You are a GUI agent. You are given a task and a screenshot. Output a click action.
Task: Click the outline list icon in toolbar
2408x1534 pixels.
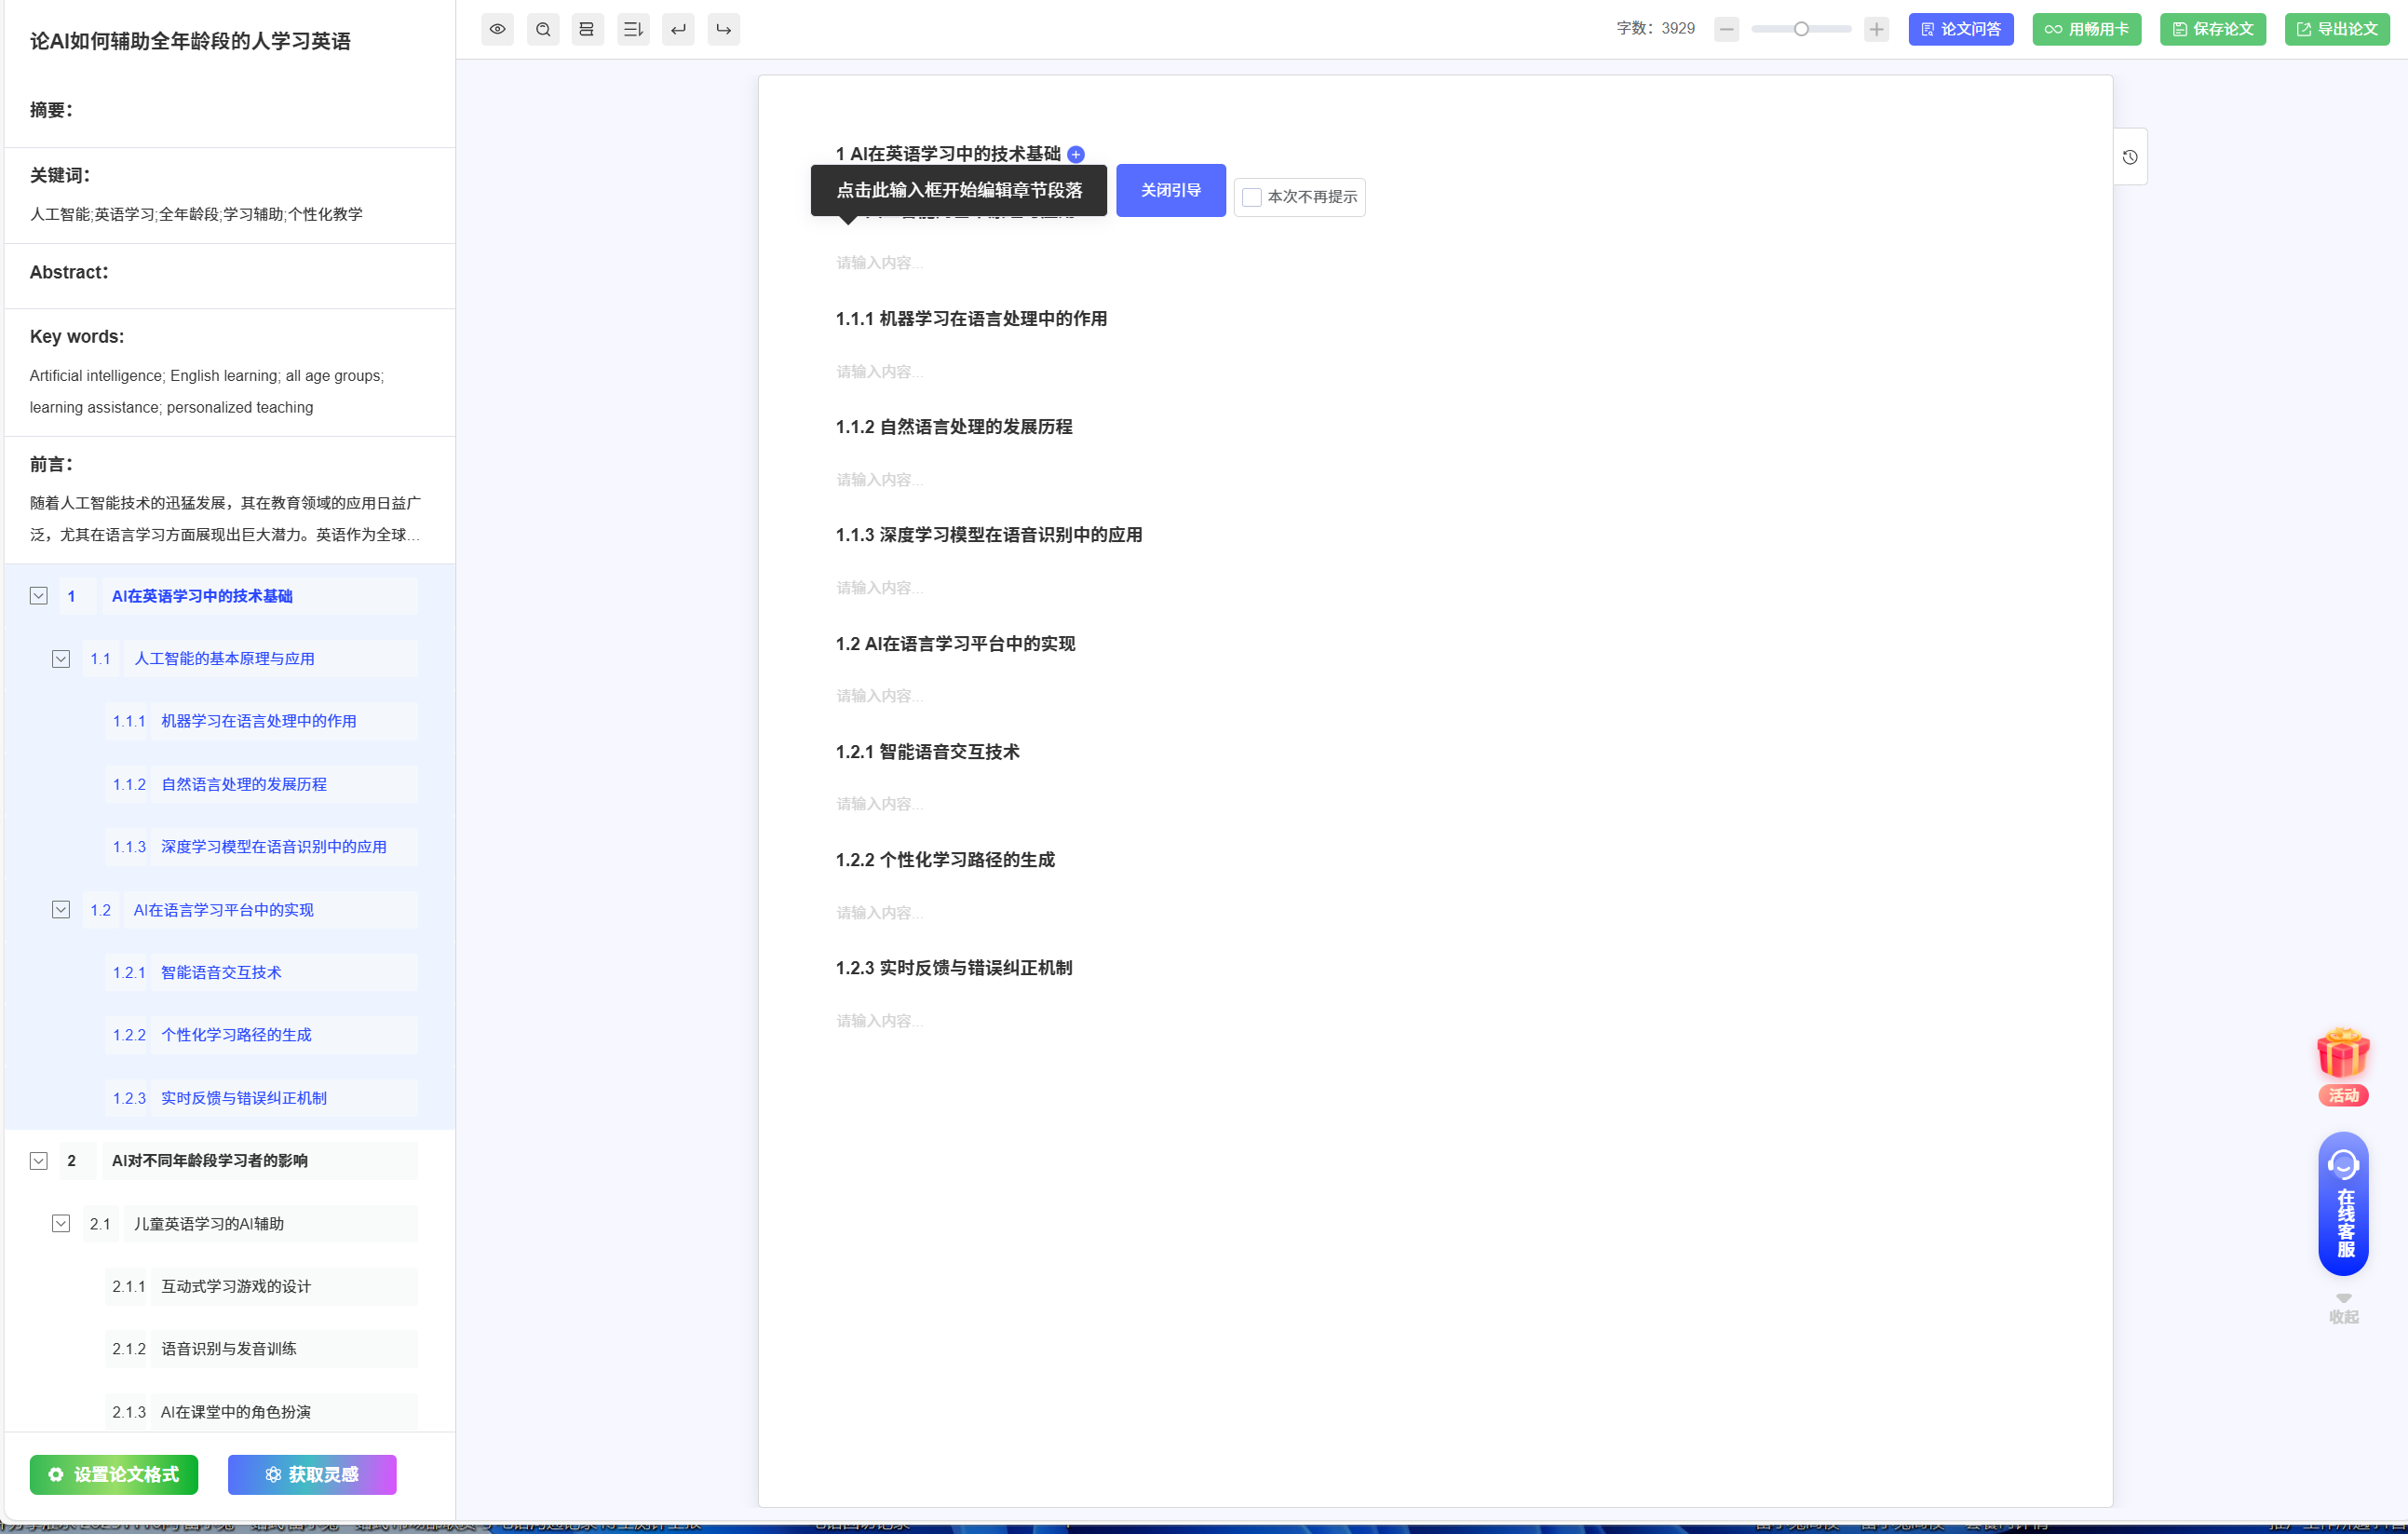[x=632, y=29]
